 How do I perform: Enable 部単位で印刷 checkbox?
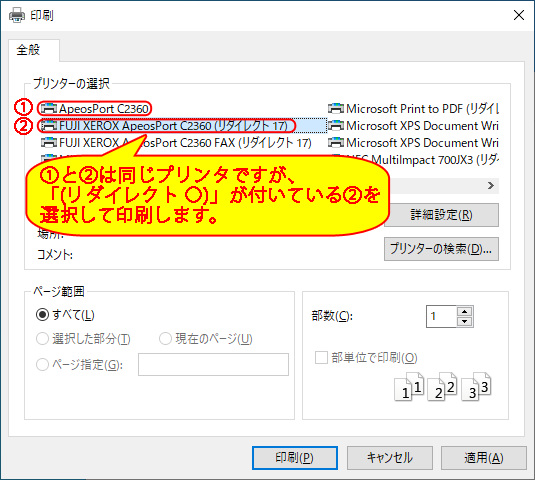[321, 358]
